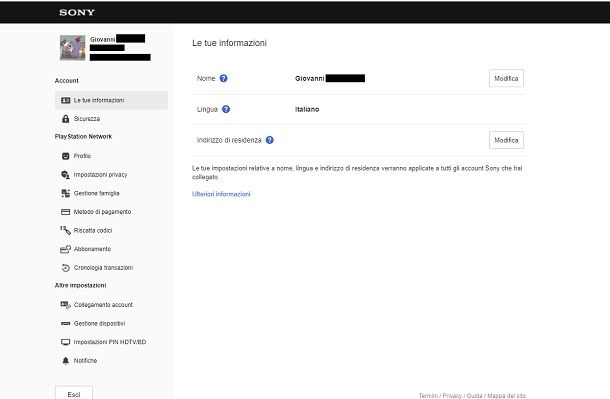Click the Riscatta codici key icon
The width and height of the screenshot is (610, 399).
[65, 230]
